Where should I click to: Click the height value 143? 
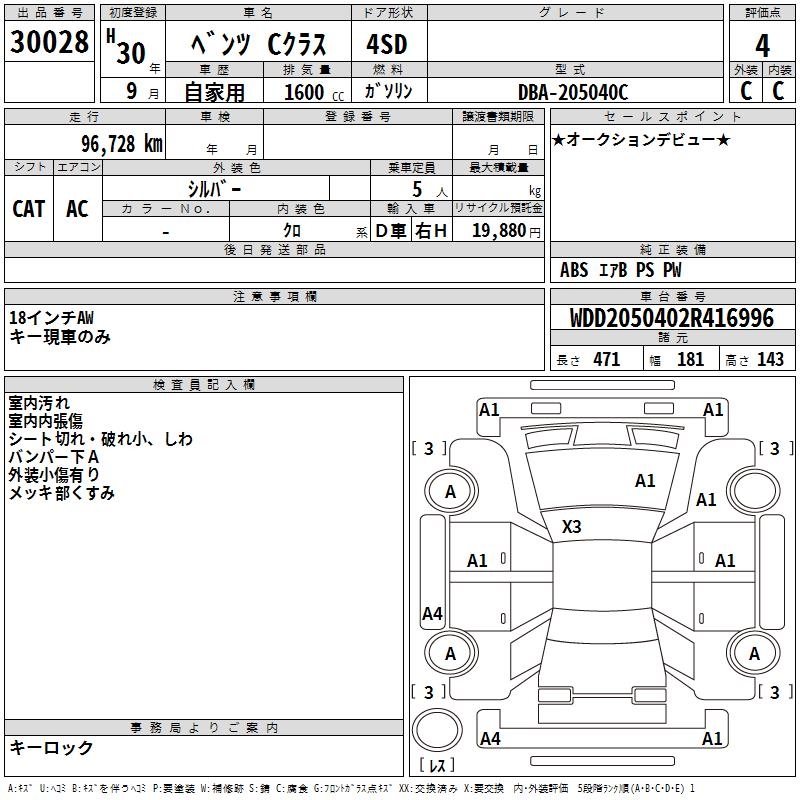click(770, 359)
